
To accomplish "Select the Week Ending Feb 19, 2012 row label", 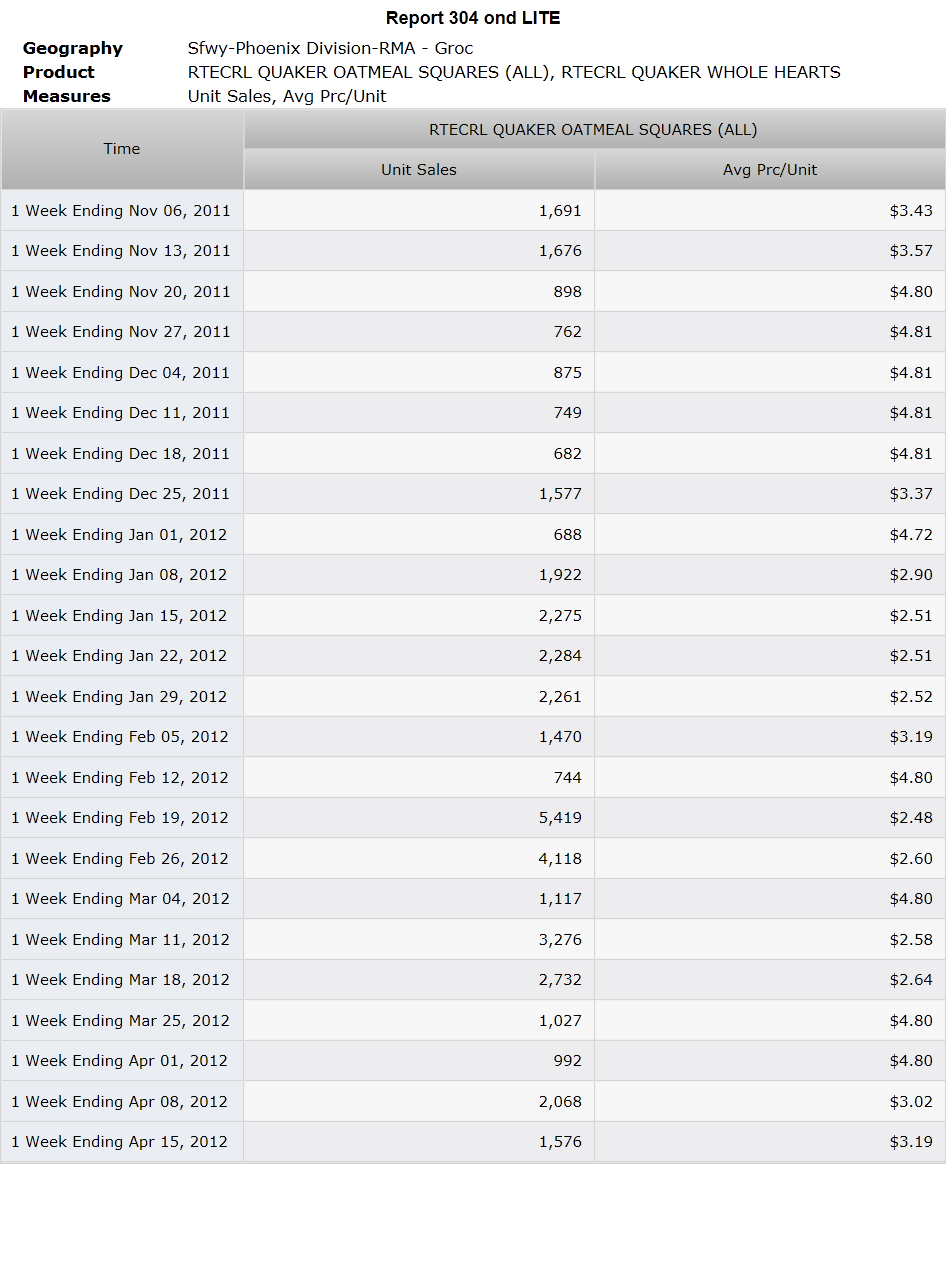I will coord(122,818).
